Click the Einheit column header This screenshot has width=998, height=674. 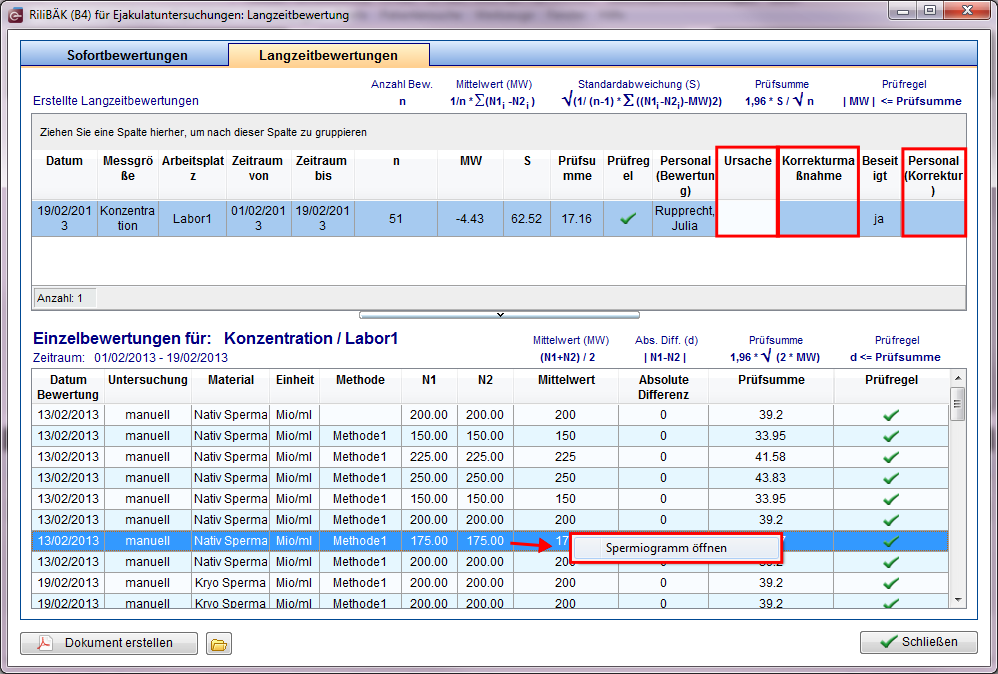tap(295, 387)
